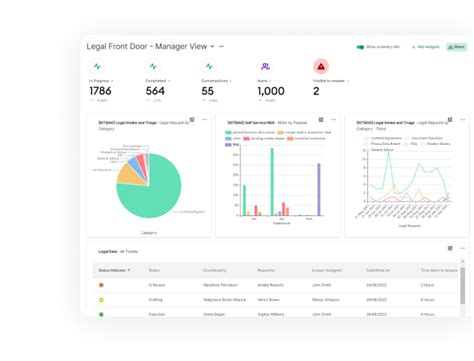Click the filter icon on the Legal Data table widget
The height and width of the screenshot is (361, 474).
[450, 248]
